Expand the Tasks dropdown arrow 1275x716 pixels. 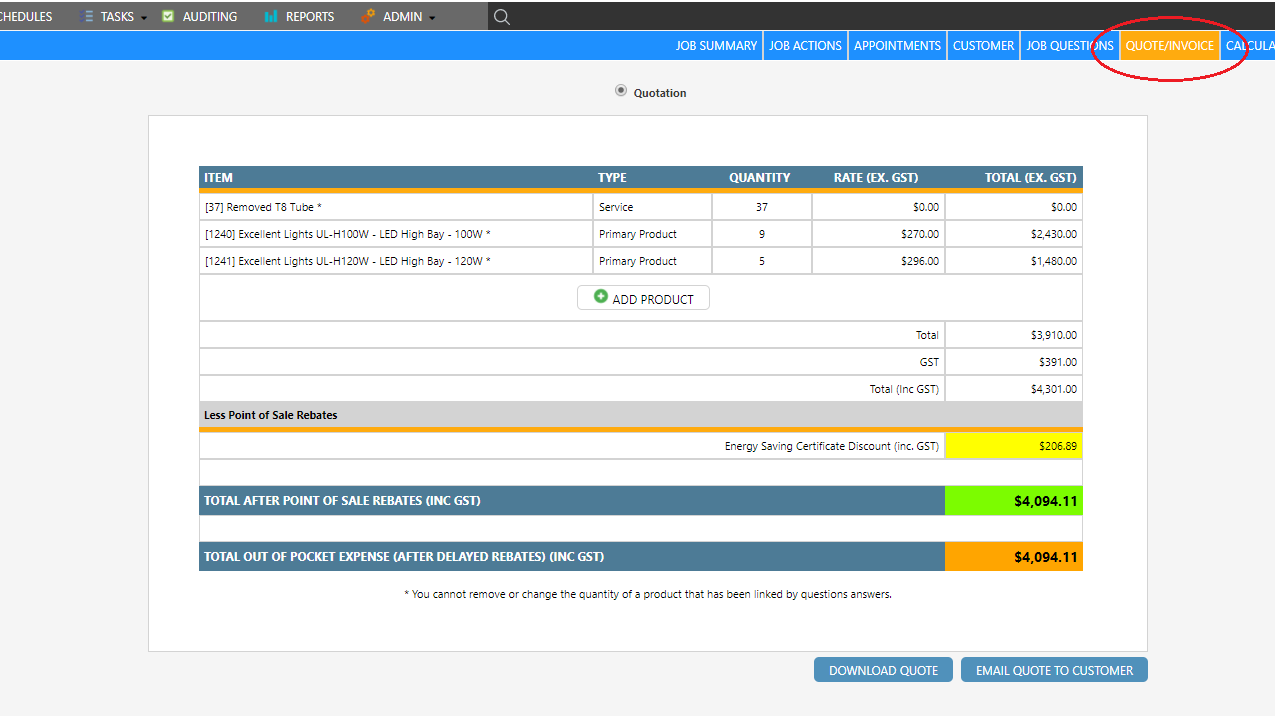pyautogui.click(x=144, y=18)
